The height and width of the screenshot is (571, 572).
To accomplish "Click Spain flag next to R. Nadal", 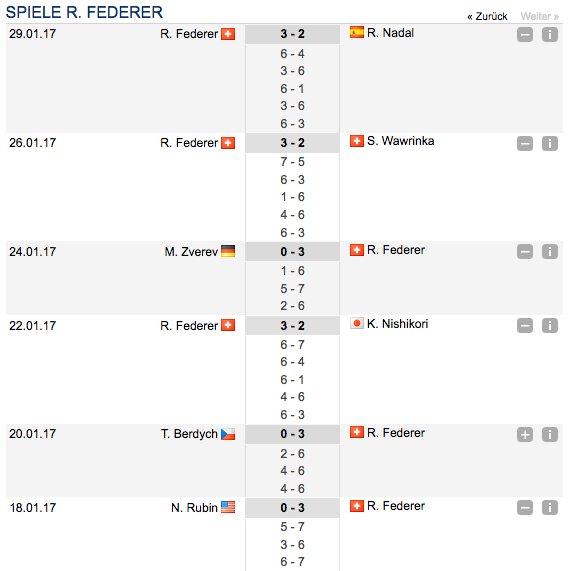I will click(x=357, y=32).
